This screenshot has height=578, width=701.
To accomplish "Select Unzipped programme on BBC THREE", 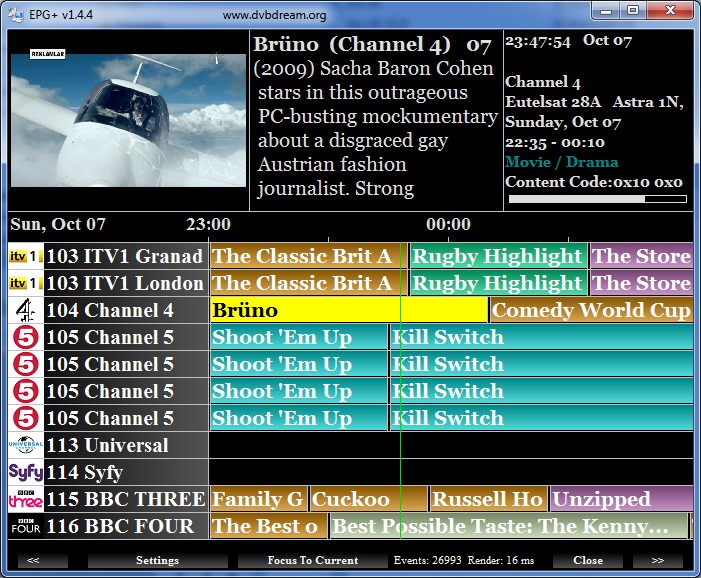I will [x=621, y=499].
